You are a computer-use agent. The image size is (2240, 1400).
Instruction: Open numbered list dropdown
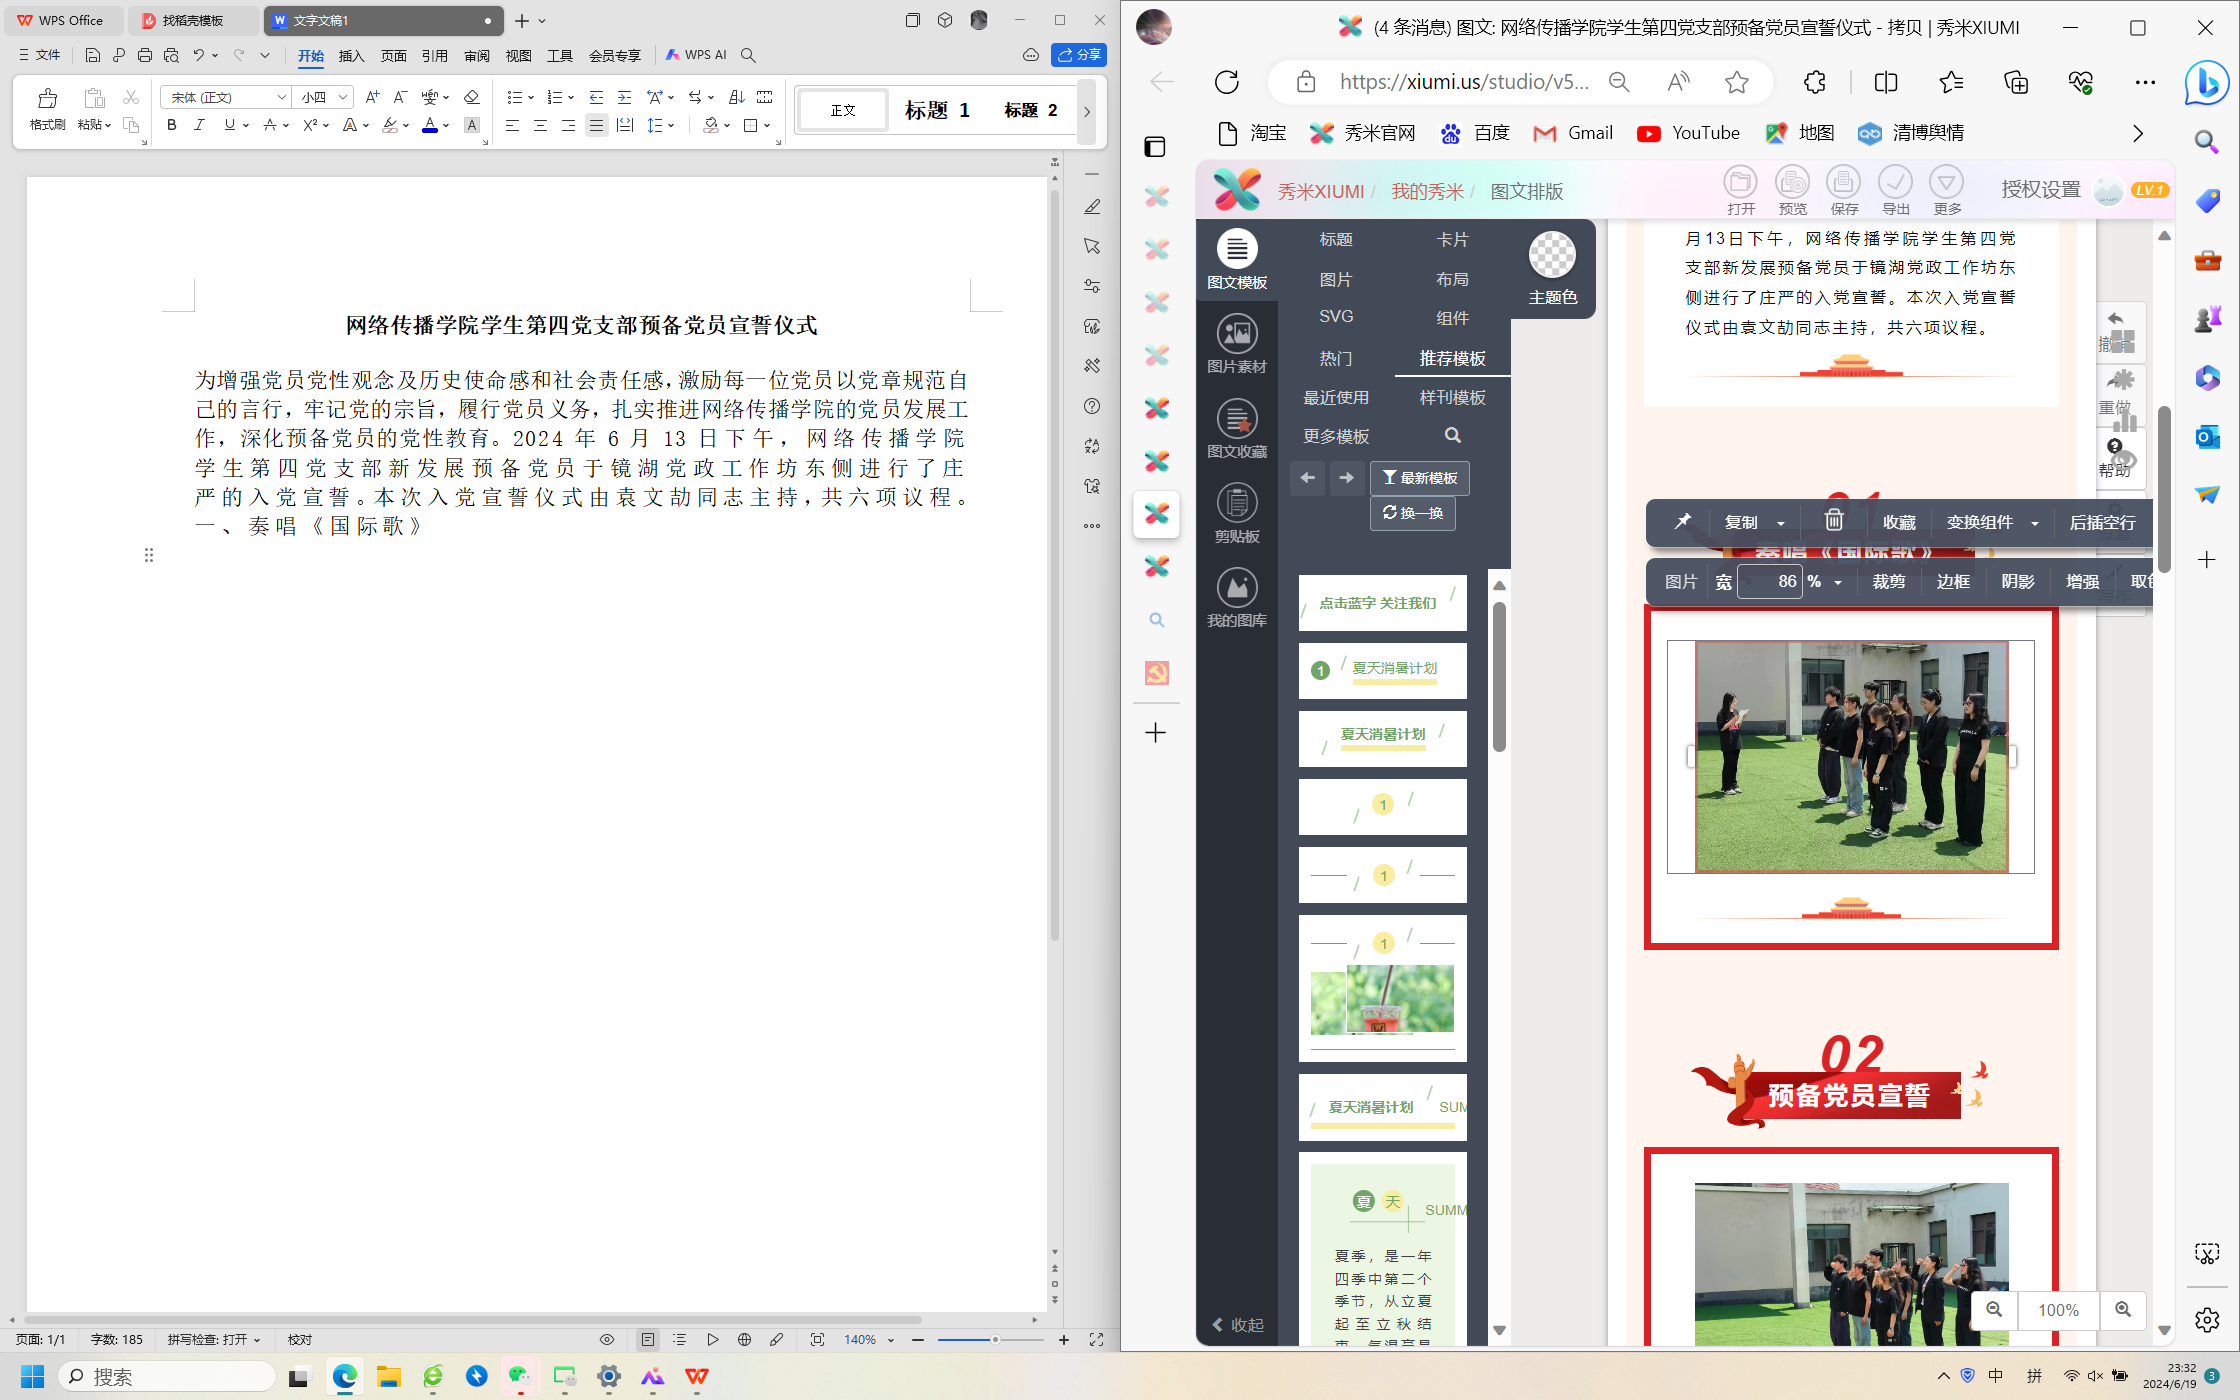(571, 98)
